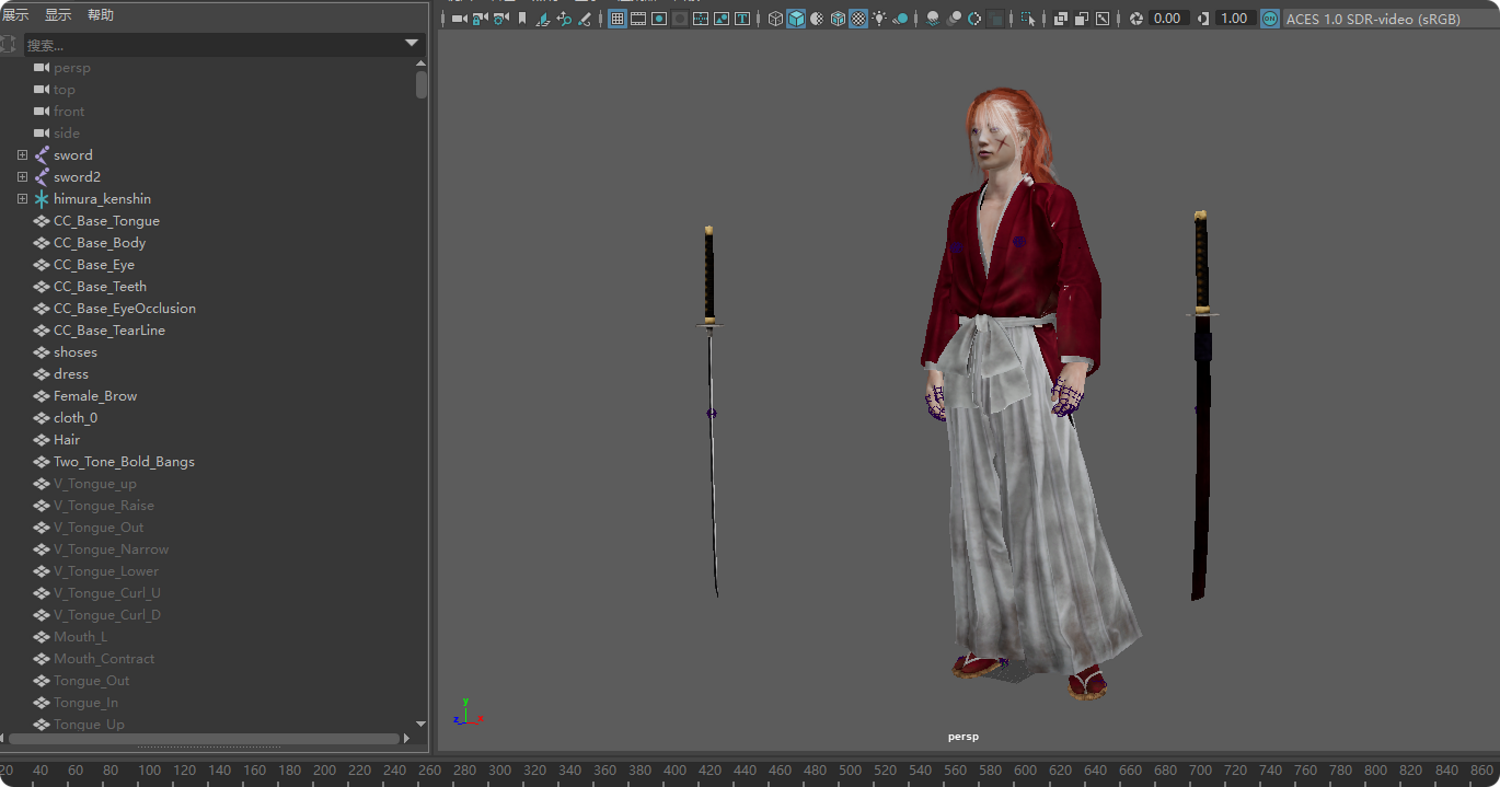Viewport: 1500px width, 787px height.
Task: Click the camera icon beside persp in the outliner
Action: tap(41, 68)
